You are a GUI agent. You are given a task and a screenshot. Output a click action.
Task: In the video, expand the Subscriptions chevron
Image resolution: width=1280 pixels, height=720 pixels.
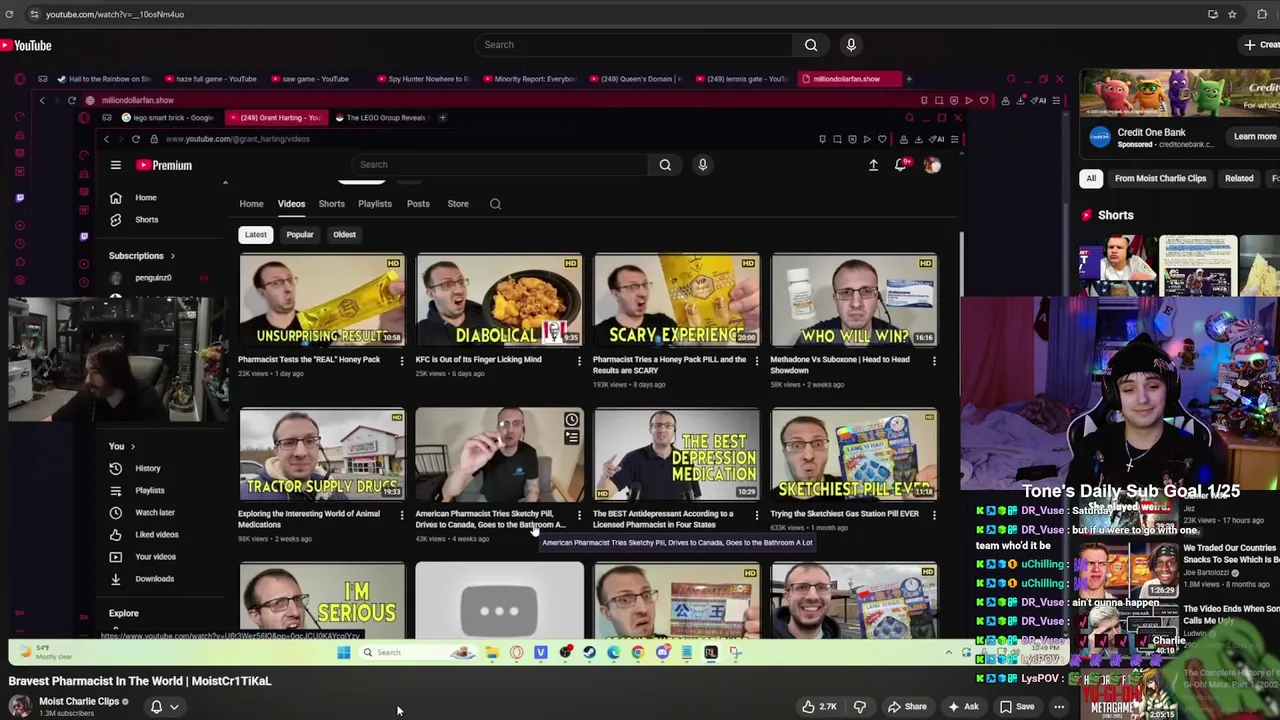[x=172, y=256]
